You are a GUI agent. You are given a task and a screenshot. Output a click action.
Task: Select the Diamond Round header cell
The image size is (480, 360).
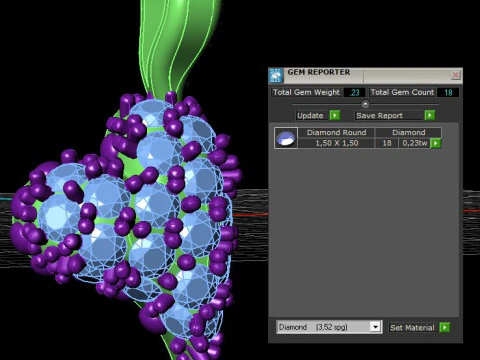click(x=336, y=132)
